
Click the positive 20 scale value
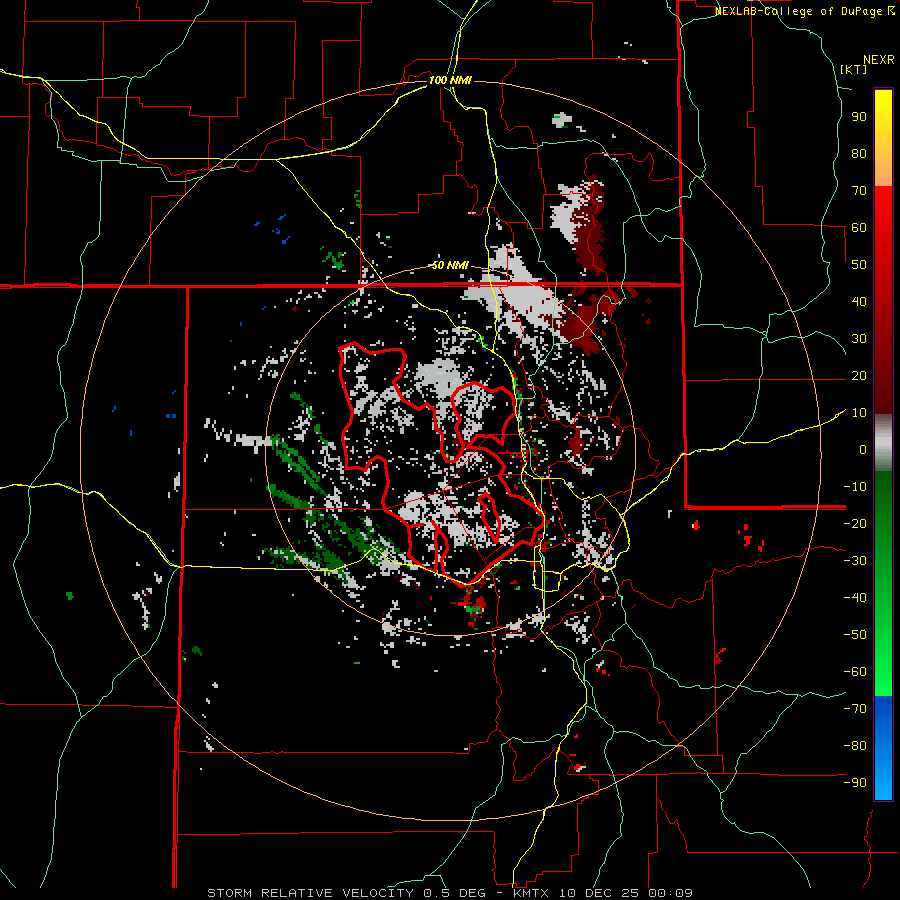(859, 375)
